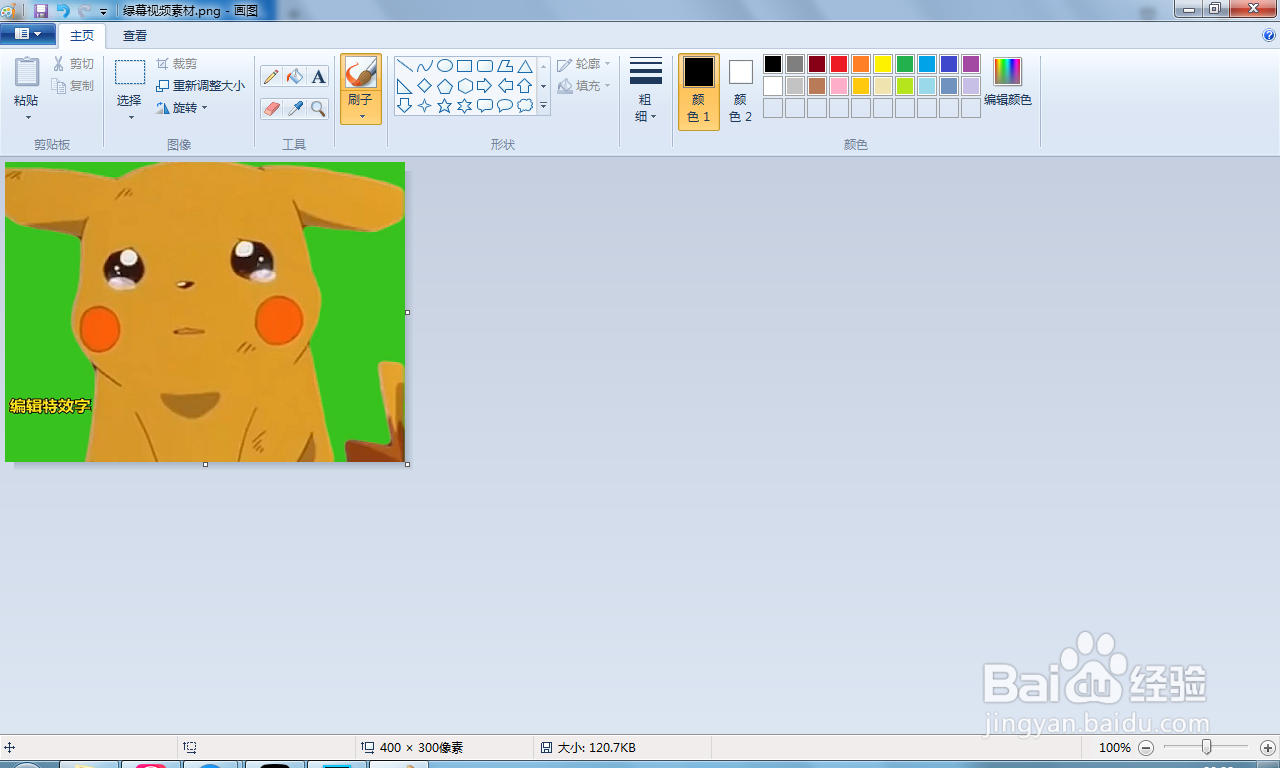
Task: Open Edit colors (编辑颜色)
Action: point(1008,82)
